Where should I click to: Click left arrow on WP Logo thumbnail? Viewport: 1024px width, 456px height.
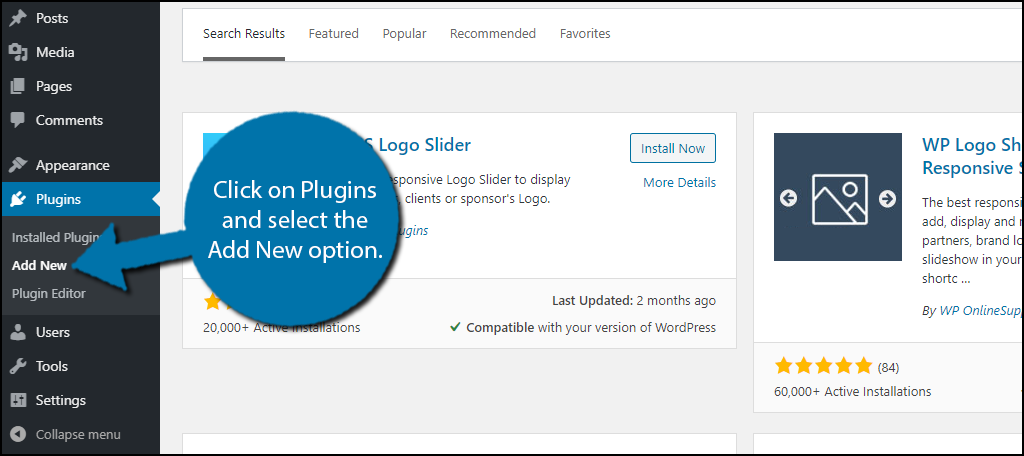tap(788, 199)
